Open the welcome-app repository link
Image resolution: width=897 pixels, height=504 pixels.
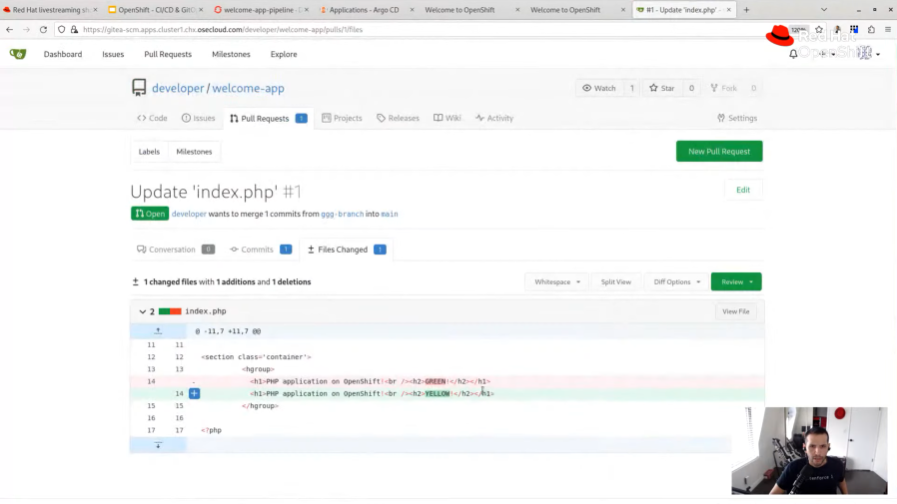point(248,88)
